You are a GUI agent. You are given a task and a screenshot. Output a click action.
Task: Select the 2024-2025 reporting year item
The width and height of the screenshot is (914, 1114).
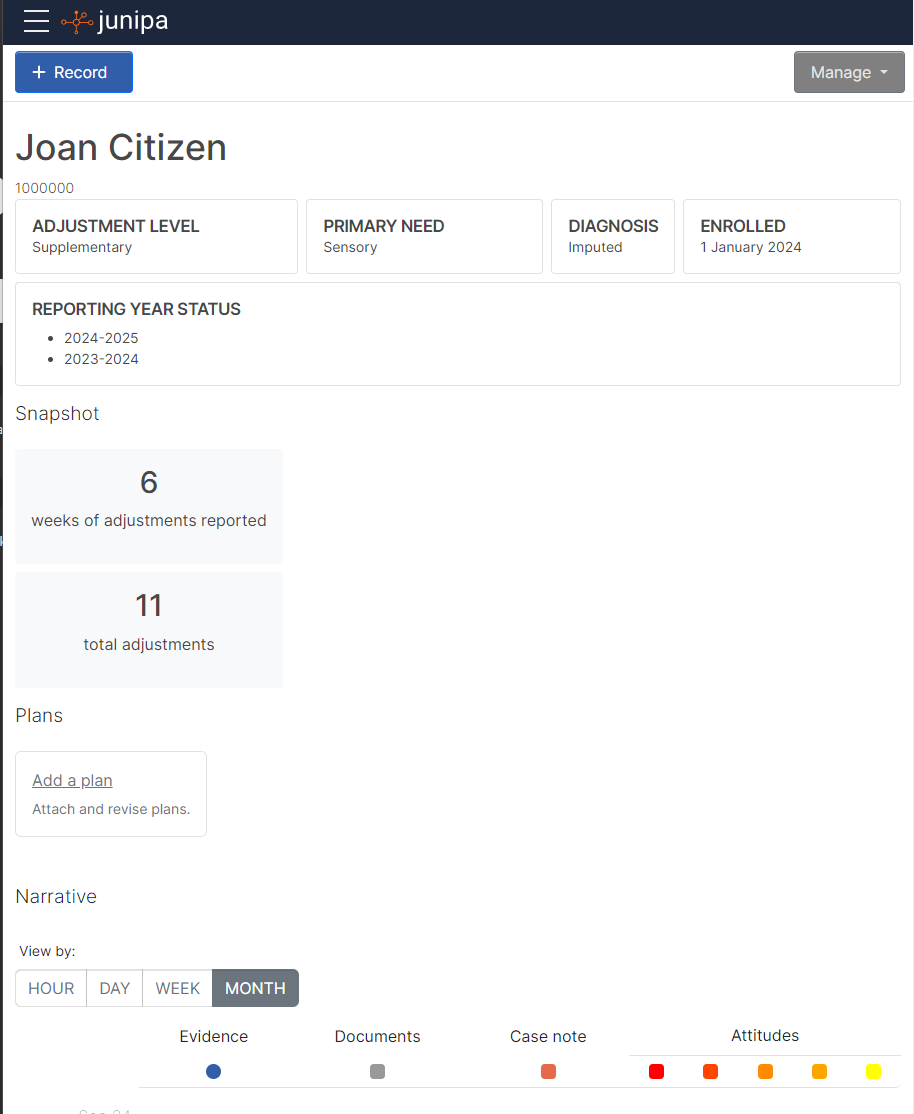[x=101, y=338]
